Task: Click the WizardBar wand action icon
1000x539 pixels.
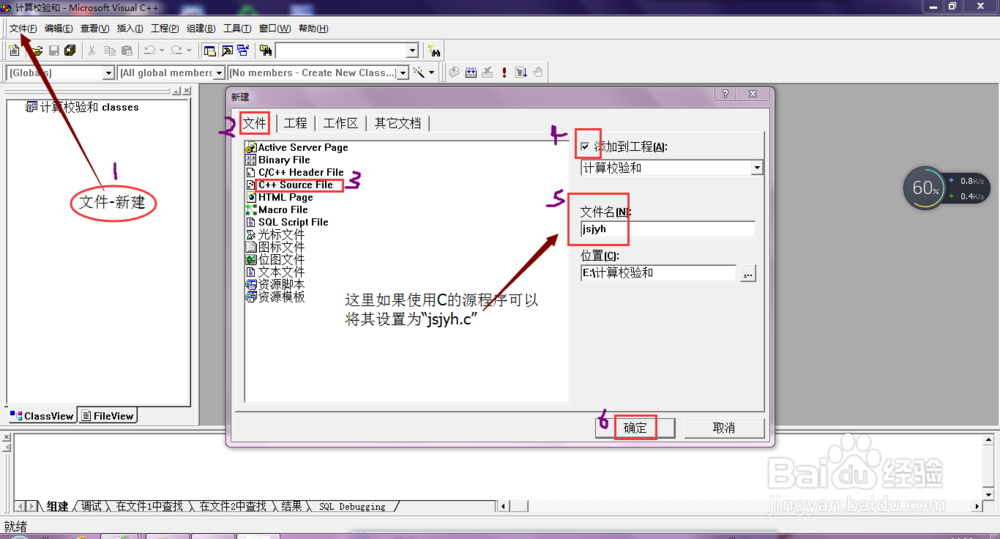Action: (419, 72)
